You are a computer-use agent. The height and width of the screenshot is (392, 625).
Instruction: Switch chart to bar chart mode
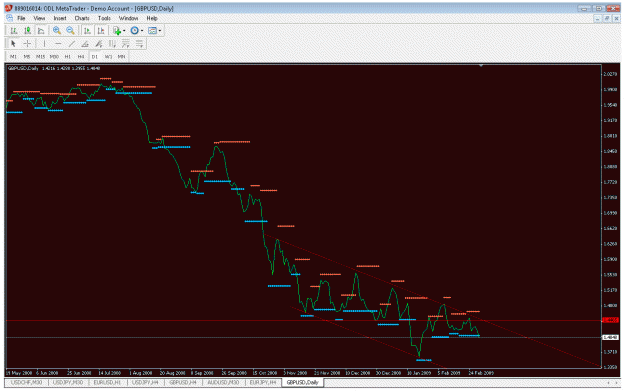coord(14,31)
